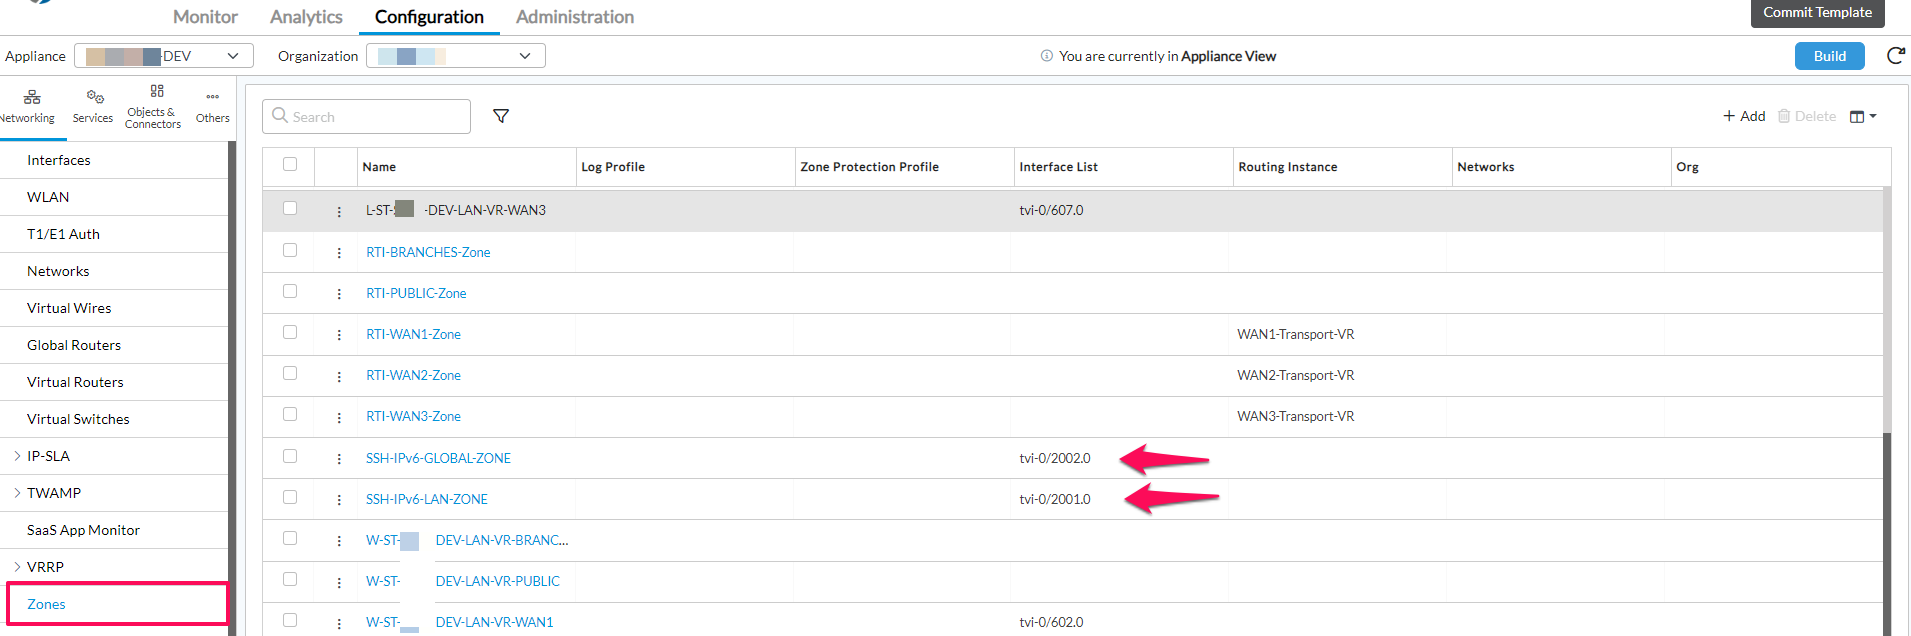Open the RTI-WAN1-Zone link
This screenshot has height=636, width=1911.
413,334
